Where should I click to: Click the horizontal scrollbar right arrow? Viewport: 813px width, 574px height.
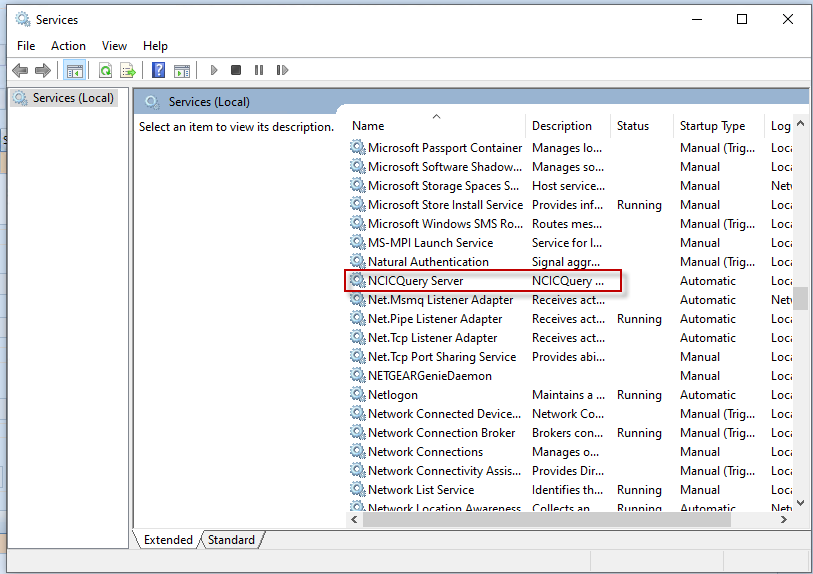[783, 520]
